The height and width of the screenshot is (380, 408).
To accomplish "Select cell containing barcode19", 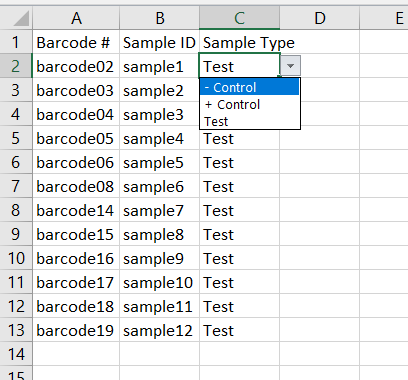I will point(76,330).
